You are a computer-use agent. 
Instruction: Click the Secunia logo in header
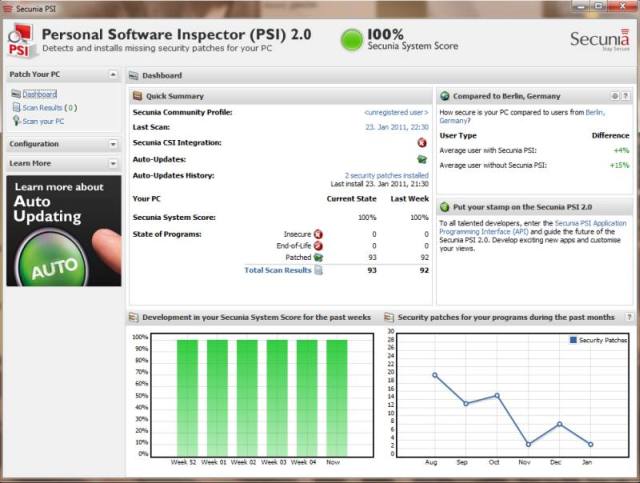[600, 40]
